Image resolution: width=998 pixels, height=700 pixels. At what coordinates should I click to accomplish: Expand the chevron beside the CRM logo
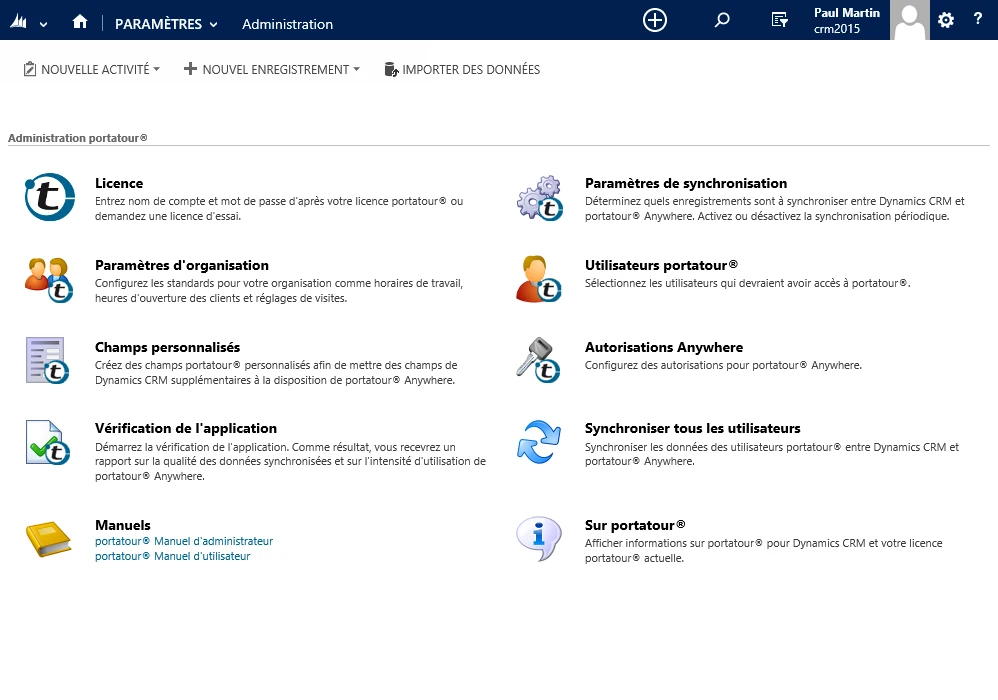(x=43, y=25)
